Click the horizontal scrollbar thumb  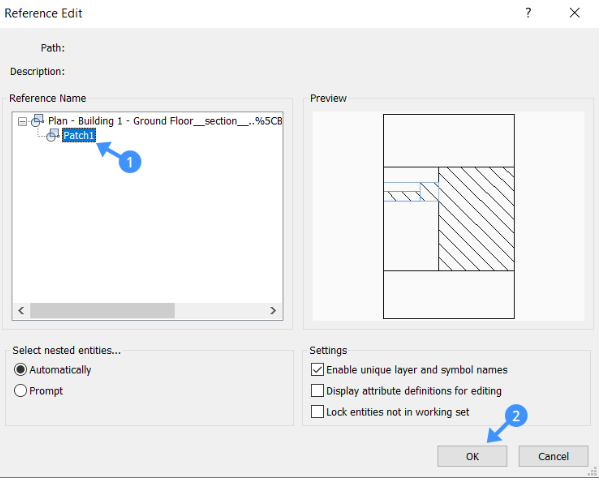[x=102, y=310]
